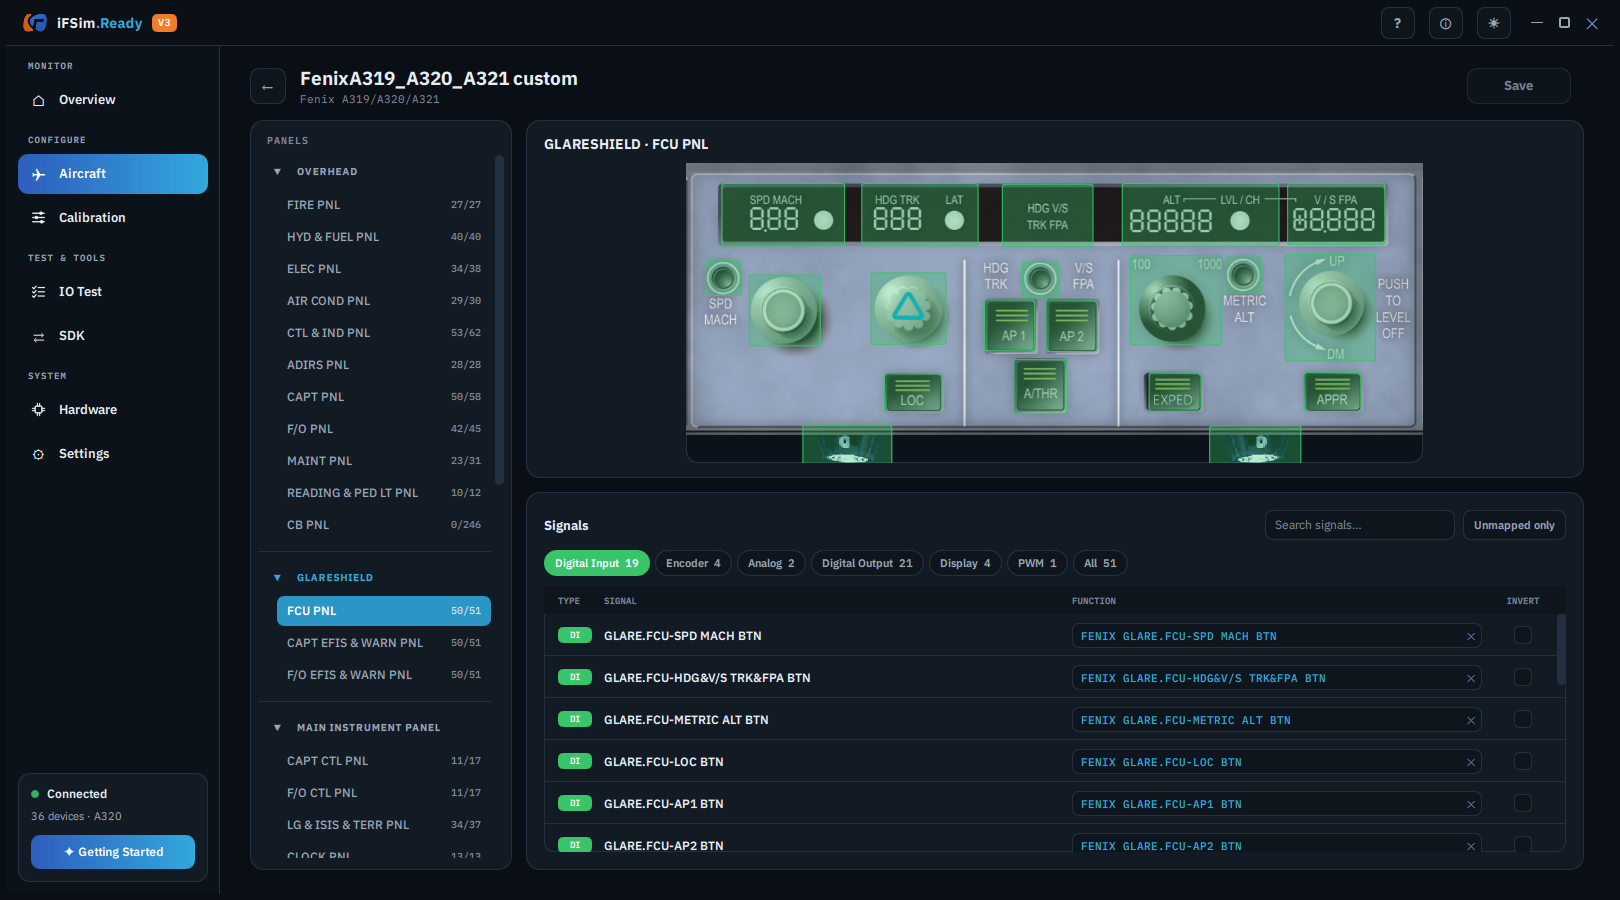Click the Save button
The height and width of the screenshot is (900, 1620).
[1518, 86]
